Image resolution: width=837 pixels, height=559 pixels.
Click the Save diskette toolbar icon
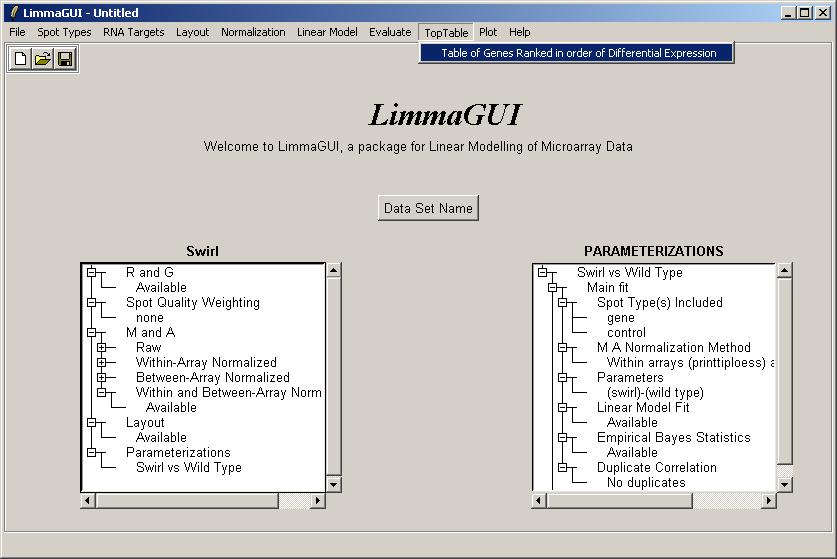(x=65, y=59)
